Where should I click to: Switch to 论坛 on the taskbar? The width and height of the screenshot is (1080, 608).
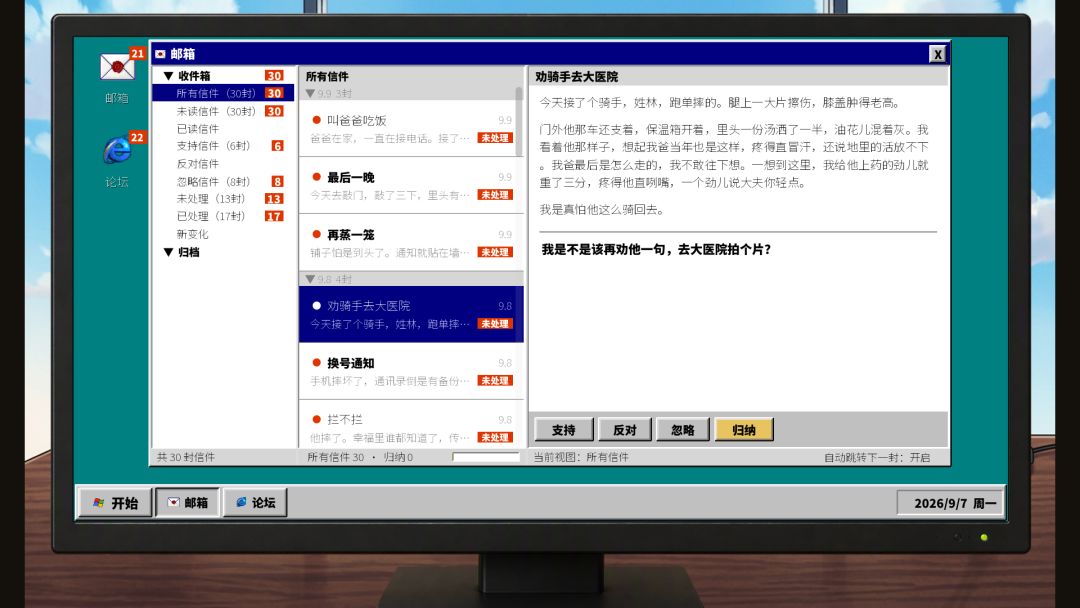point(255,503)
